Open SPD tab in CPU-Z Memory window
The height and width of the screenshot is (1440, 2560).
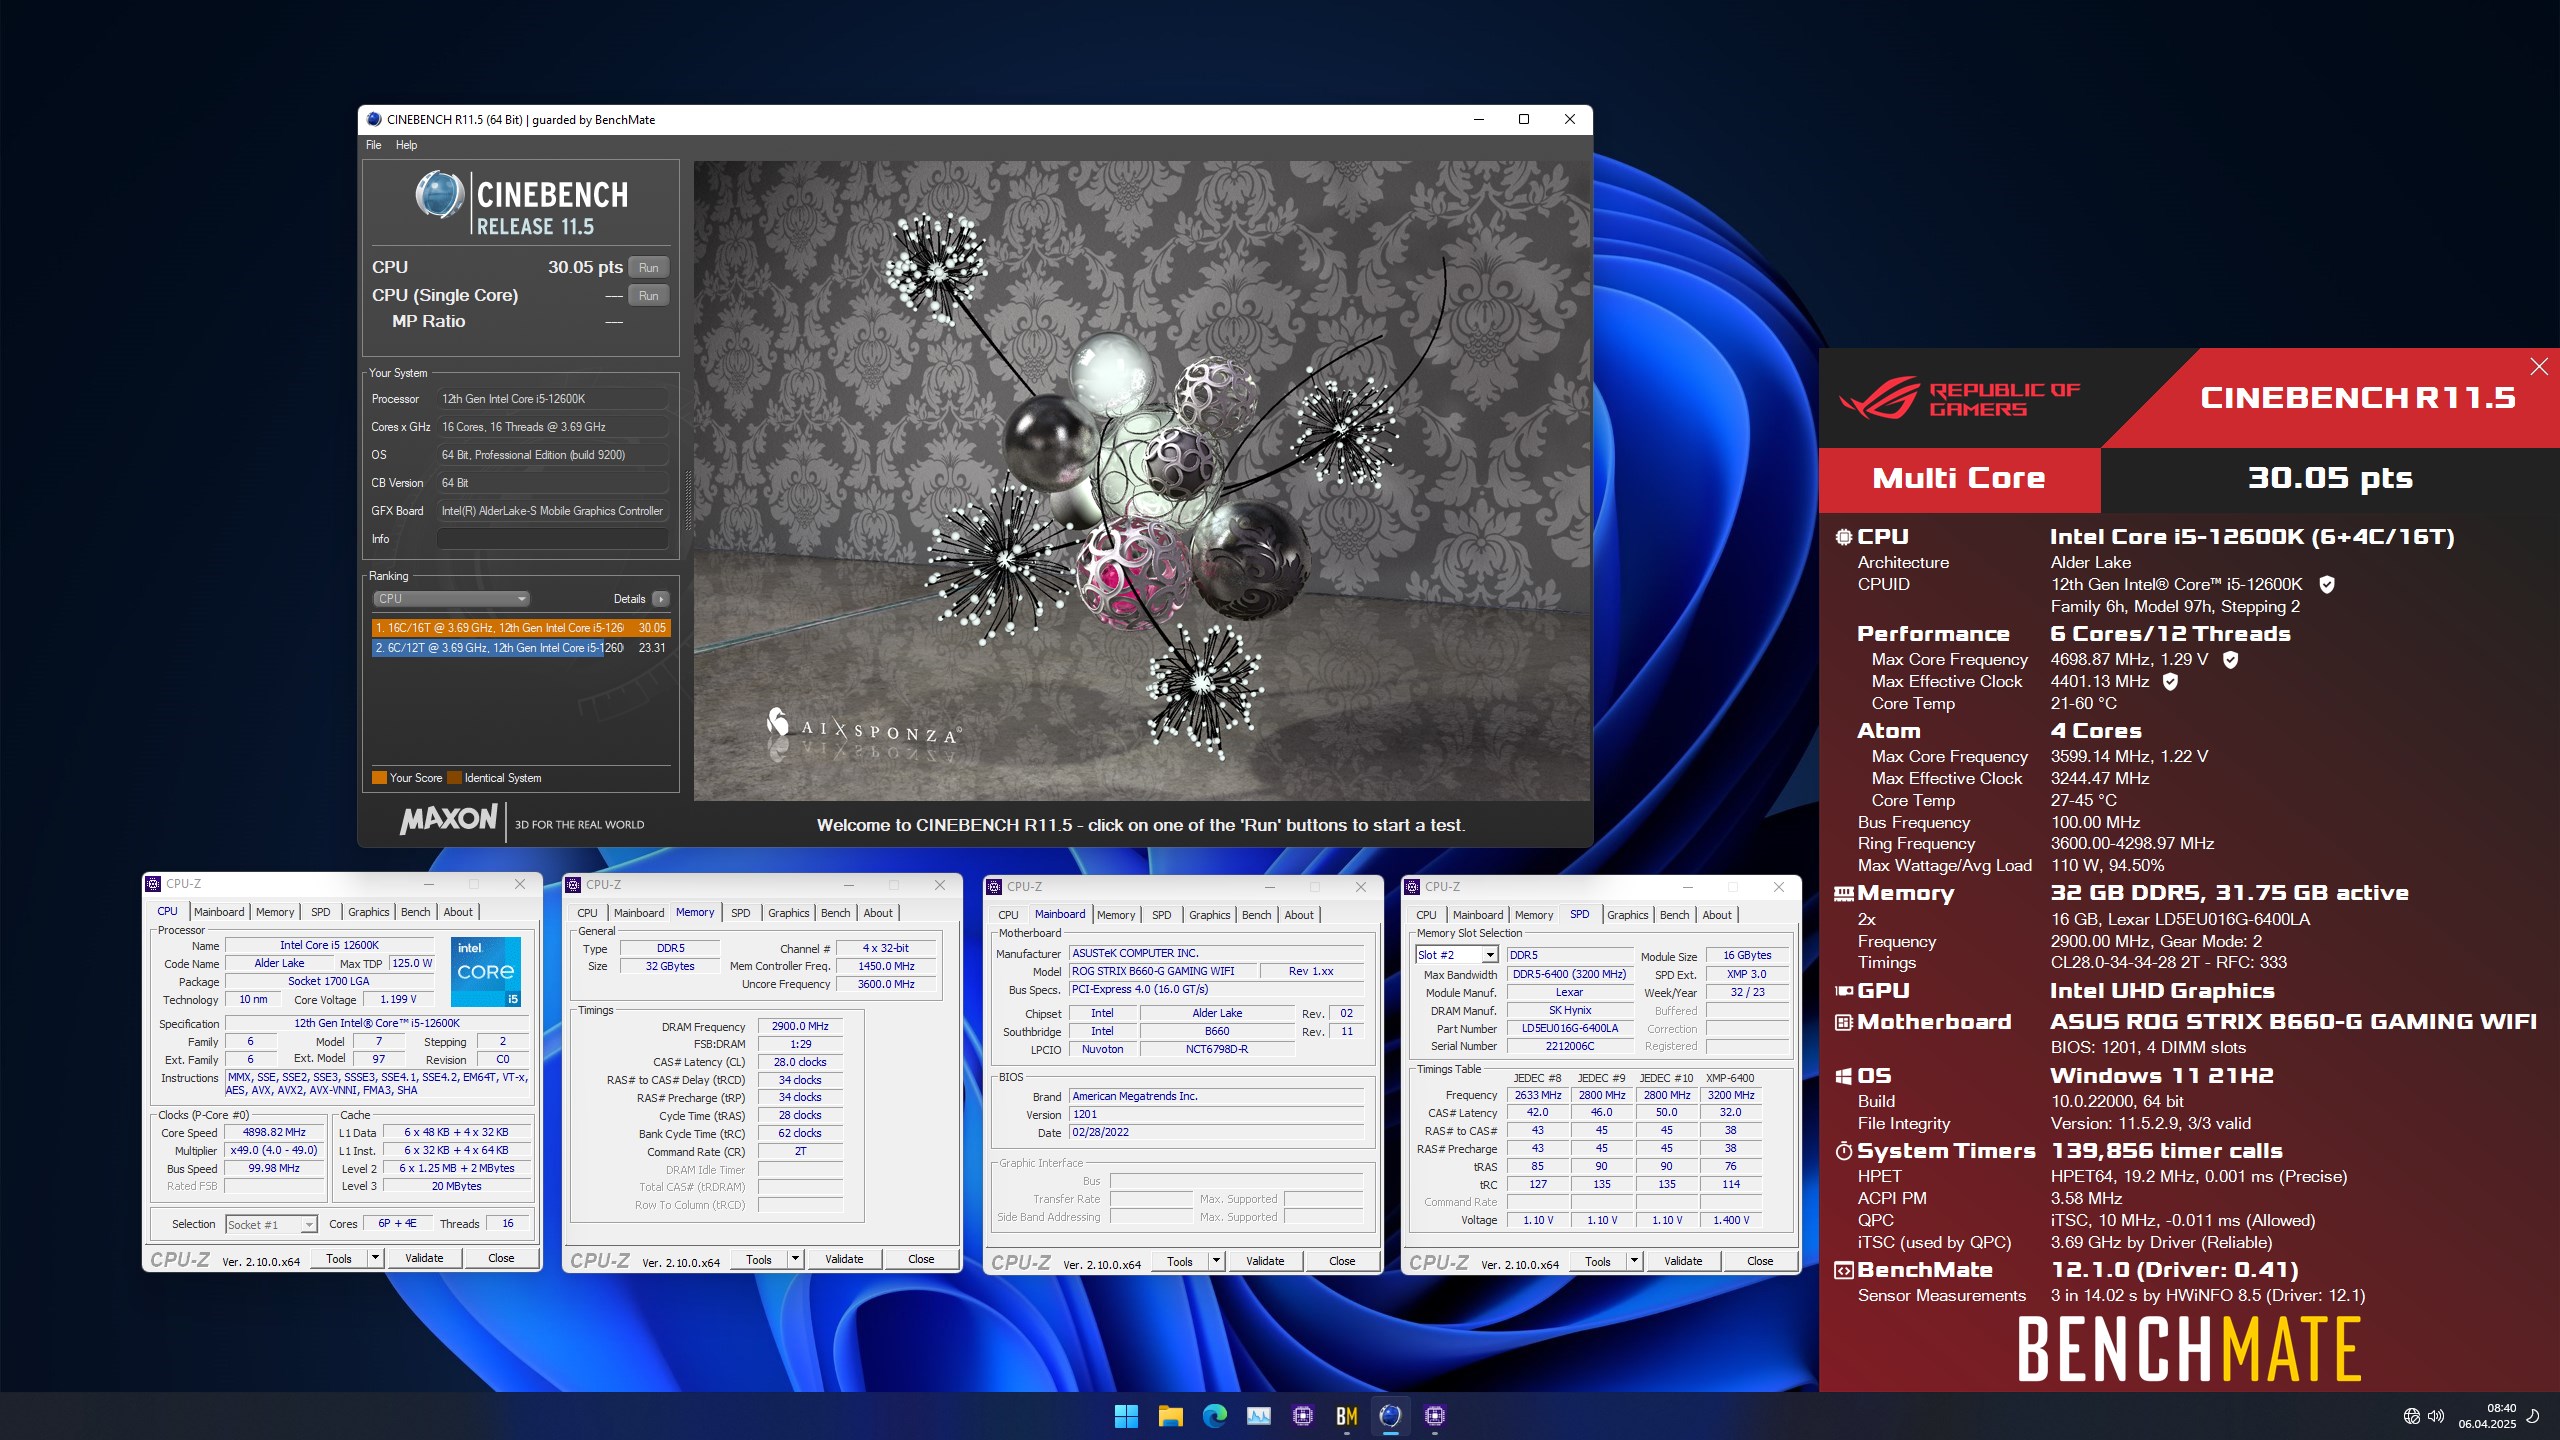point(740,913)
